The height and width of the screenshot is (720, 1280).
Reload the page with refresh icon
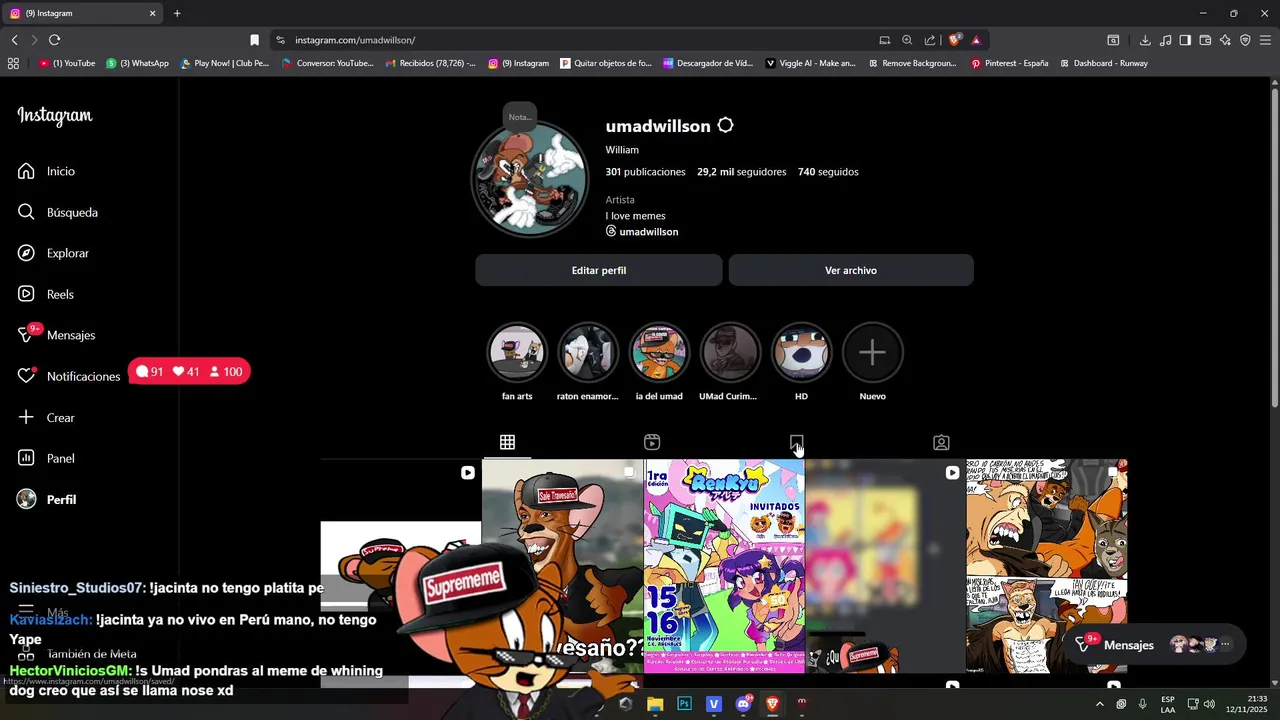click(54, 40)
